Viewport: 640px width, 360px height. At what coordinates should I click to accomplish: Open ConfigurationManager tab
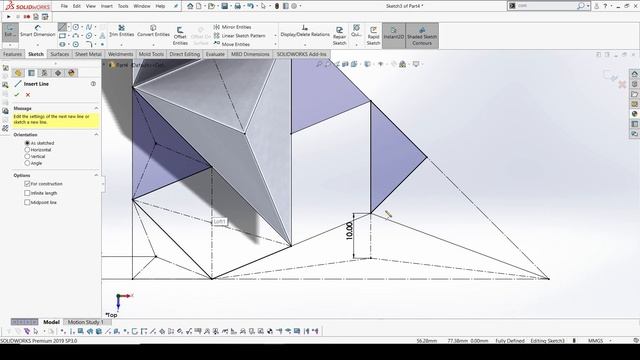[x=44, y=73]
